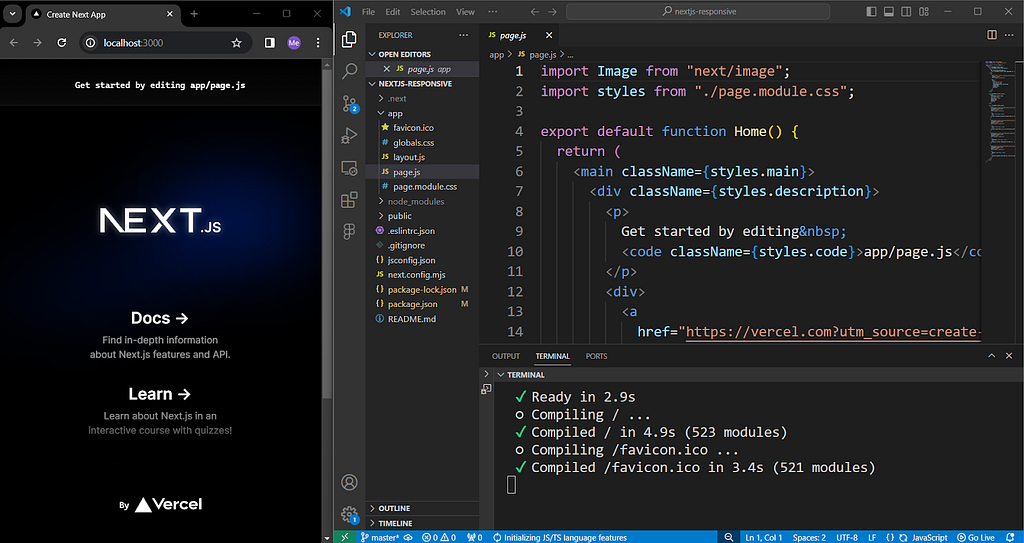This screenshot has width=1024, height=543.
Task: Open Customize Layout icon in the title bar
Action: click(x=924, y=12)
